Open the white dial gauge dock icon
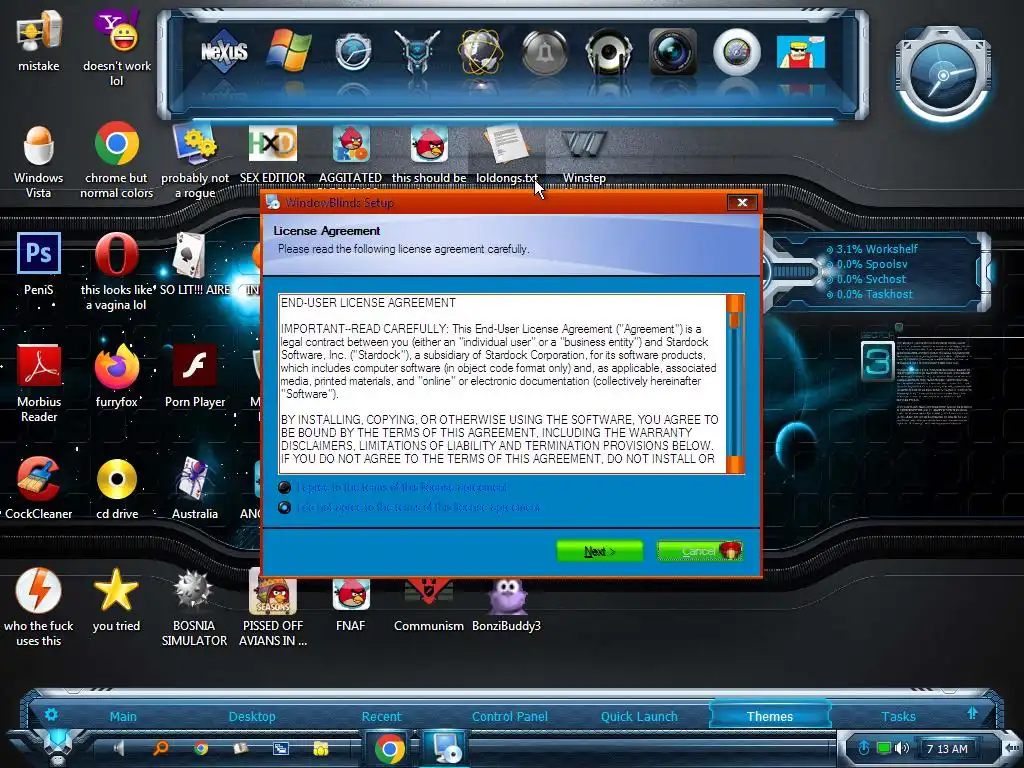The width and height of the screenshot is (1024, 768). coord(737,52)
